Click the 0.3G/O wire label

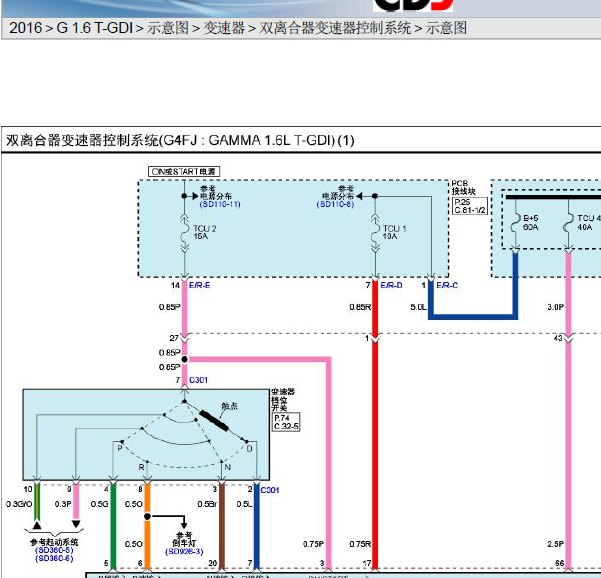pos(19,504)
